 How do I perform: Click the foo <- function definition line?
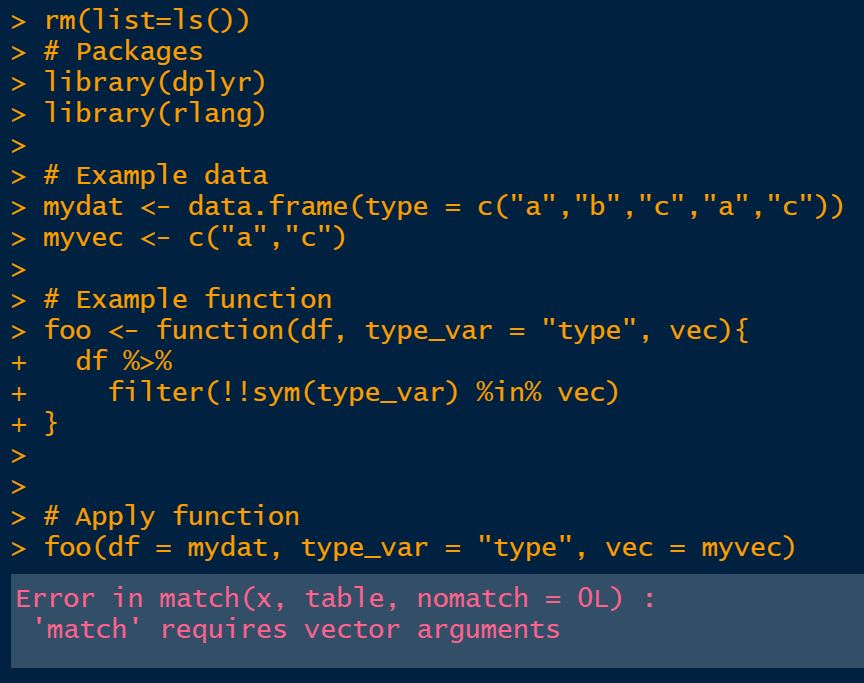395,330
